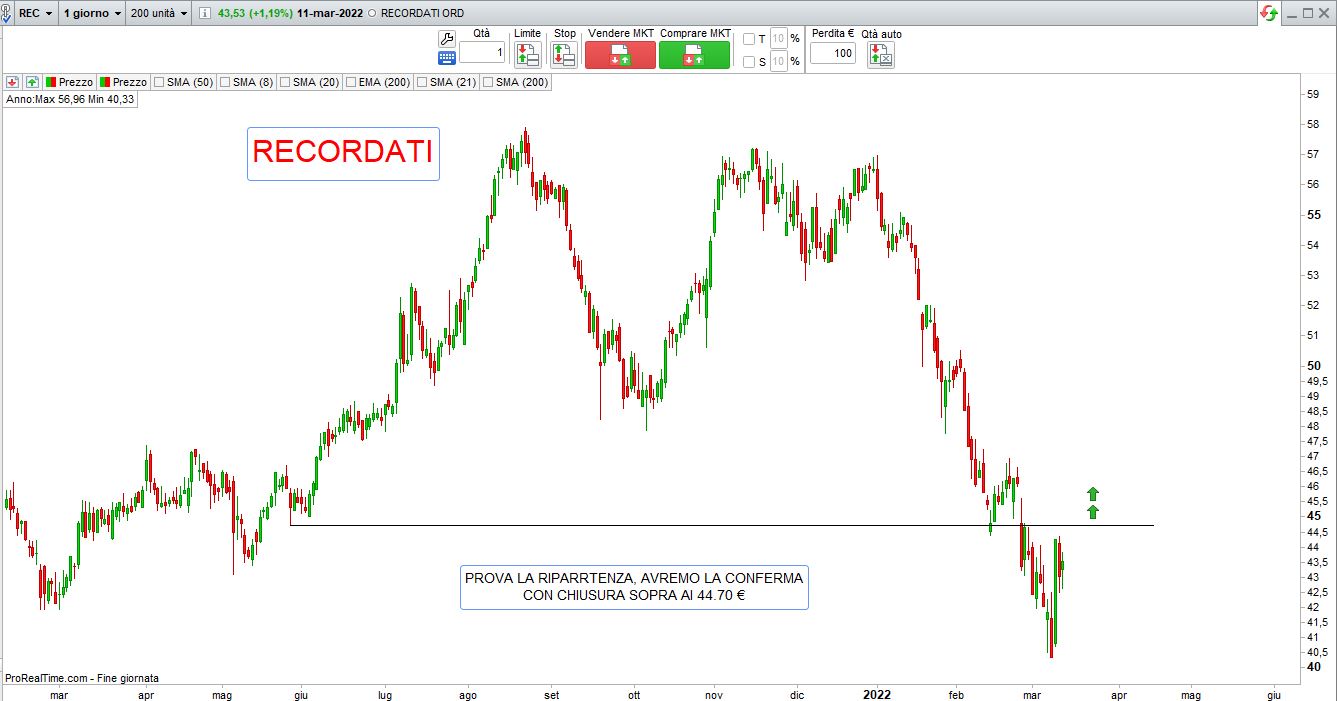The height and width of the screenshot is (701, 1337).
Task: Click the Limite order icon
Action: 527,55
